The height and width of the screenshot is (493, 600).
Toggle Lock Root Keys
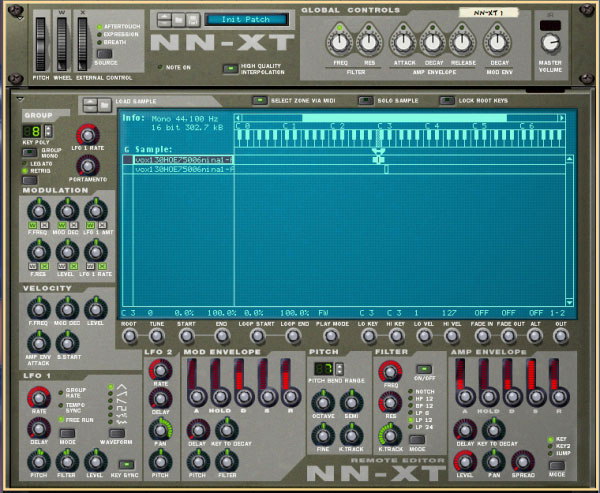tap(447, 100)
